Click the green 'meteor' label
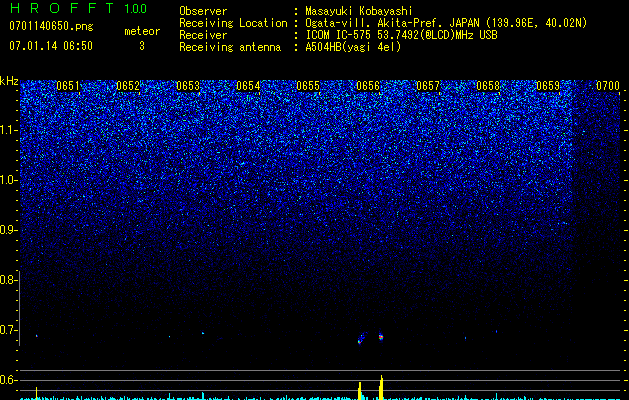The height and width of the screenshot is (400, 629). pos(142,31)
